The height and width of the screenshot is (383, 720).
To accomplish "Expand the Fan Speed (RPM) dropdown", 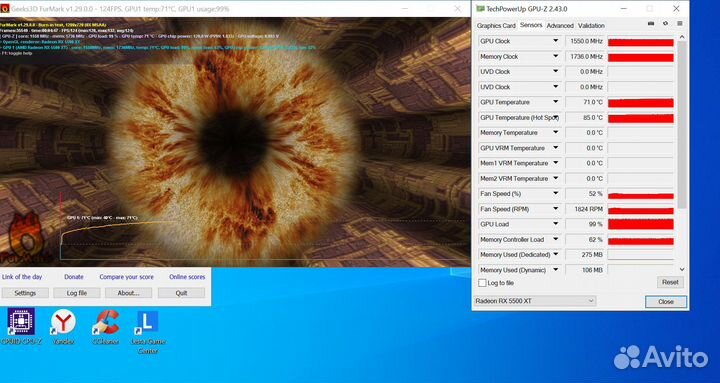I will (x=555, y=209).
